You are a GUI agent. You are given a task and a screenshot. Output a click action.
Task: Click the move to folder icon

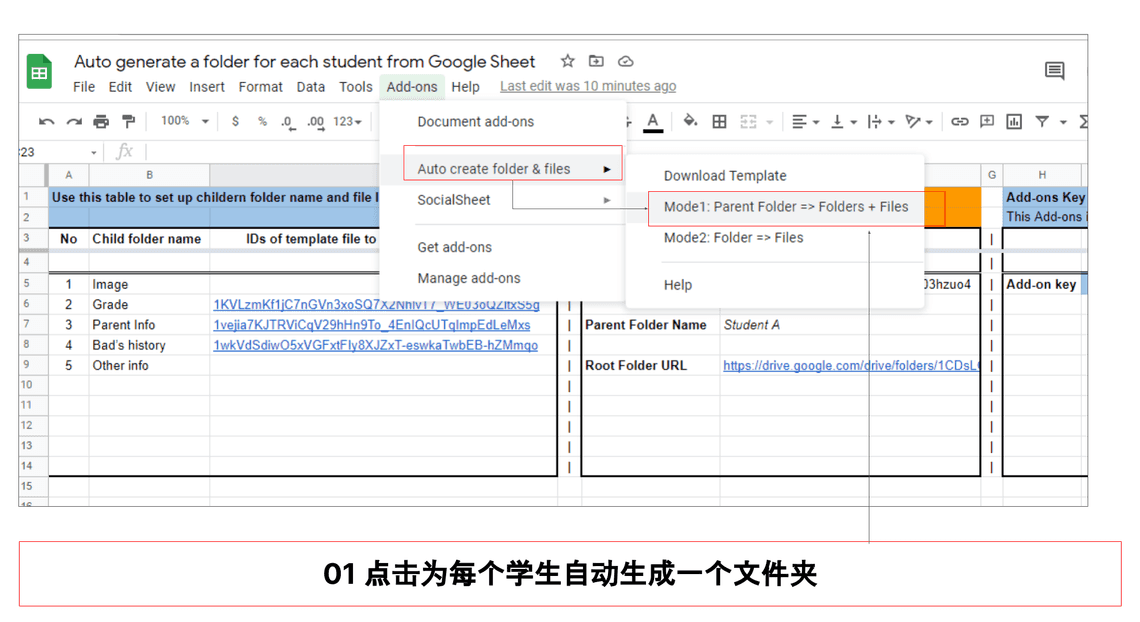point(596,62)
